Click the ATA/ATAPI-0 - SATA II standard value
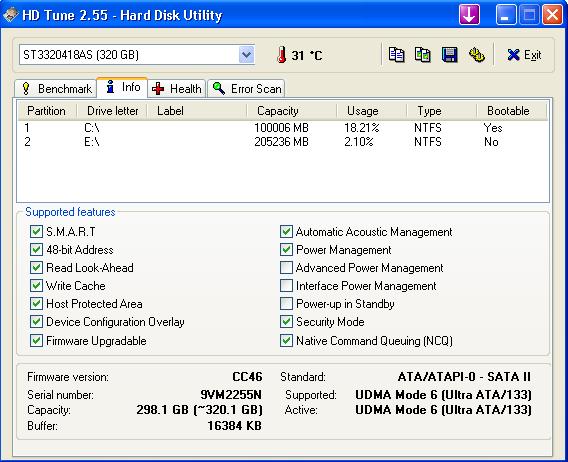Screen dimensions: 568x462 click(x=464, y=377)
